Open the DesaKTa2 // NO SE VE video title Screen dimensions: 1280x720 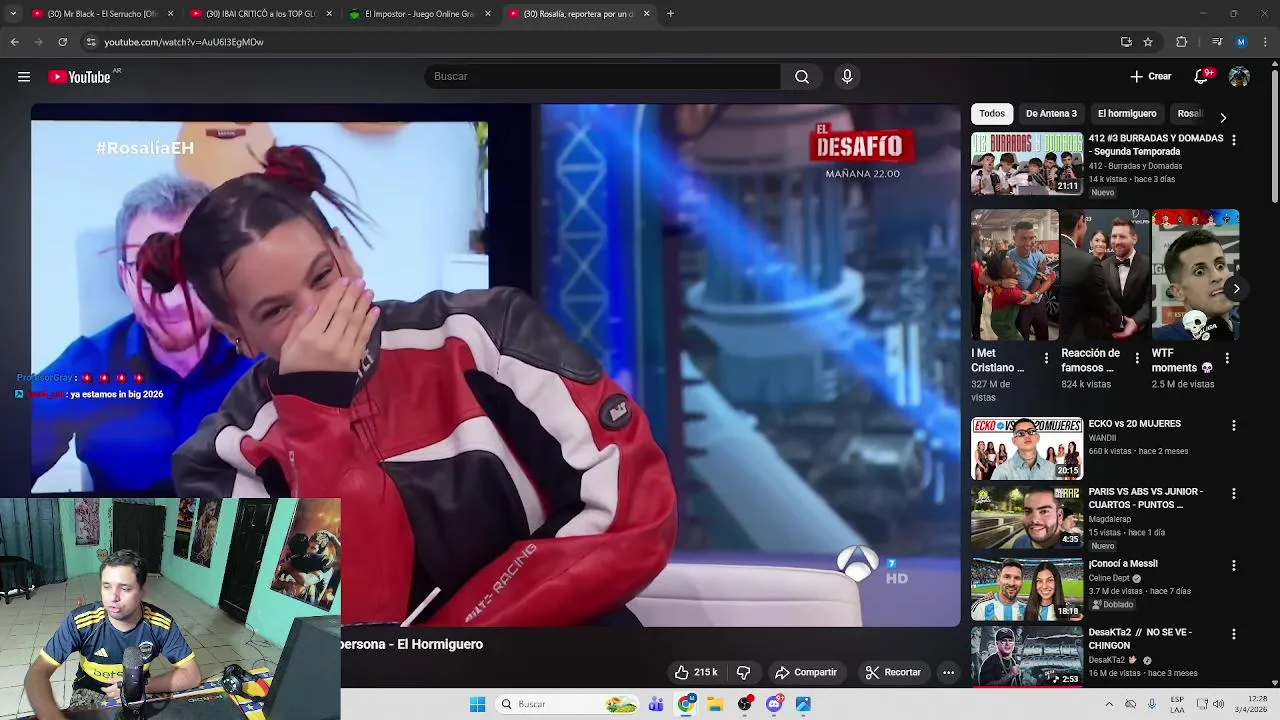pos(1140,638)
